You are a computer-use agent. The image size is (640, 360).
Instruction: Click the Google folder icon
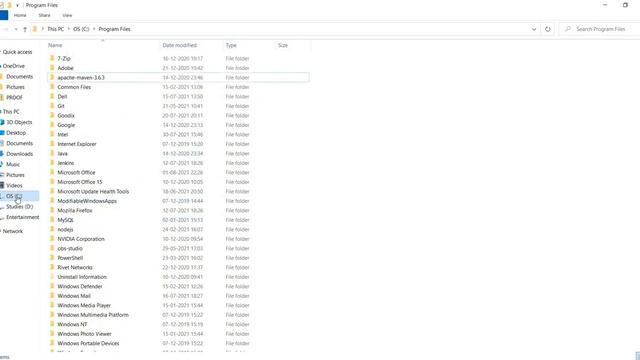(x=52, y=125)
